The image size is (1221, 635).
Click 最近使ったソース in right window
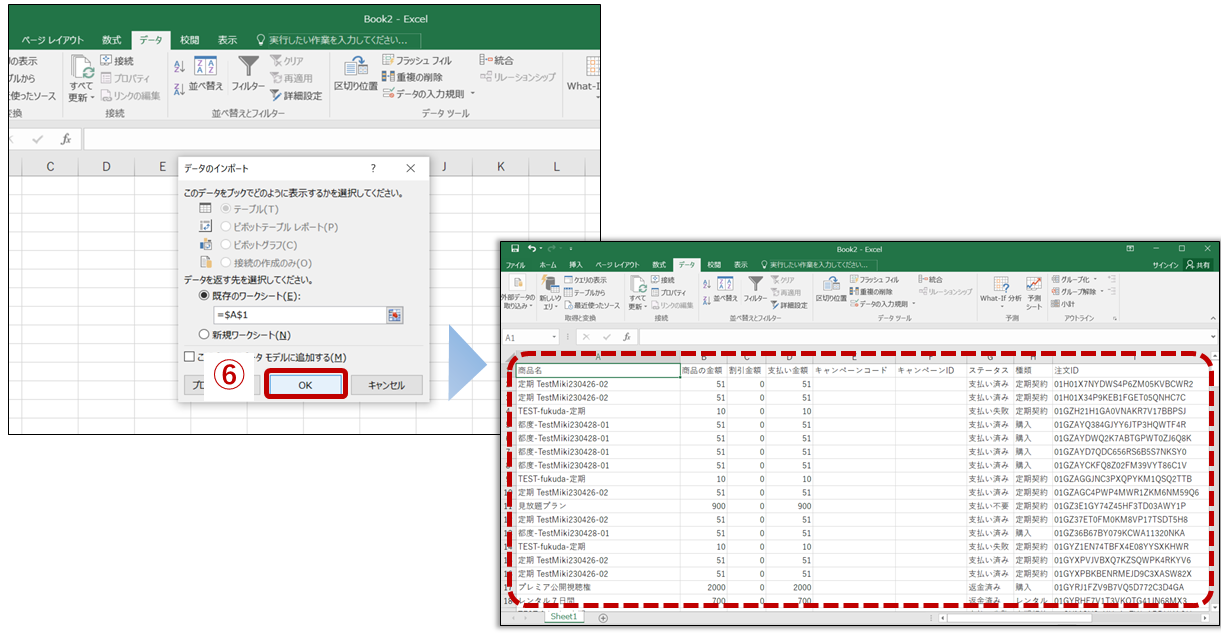(592, 305)
